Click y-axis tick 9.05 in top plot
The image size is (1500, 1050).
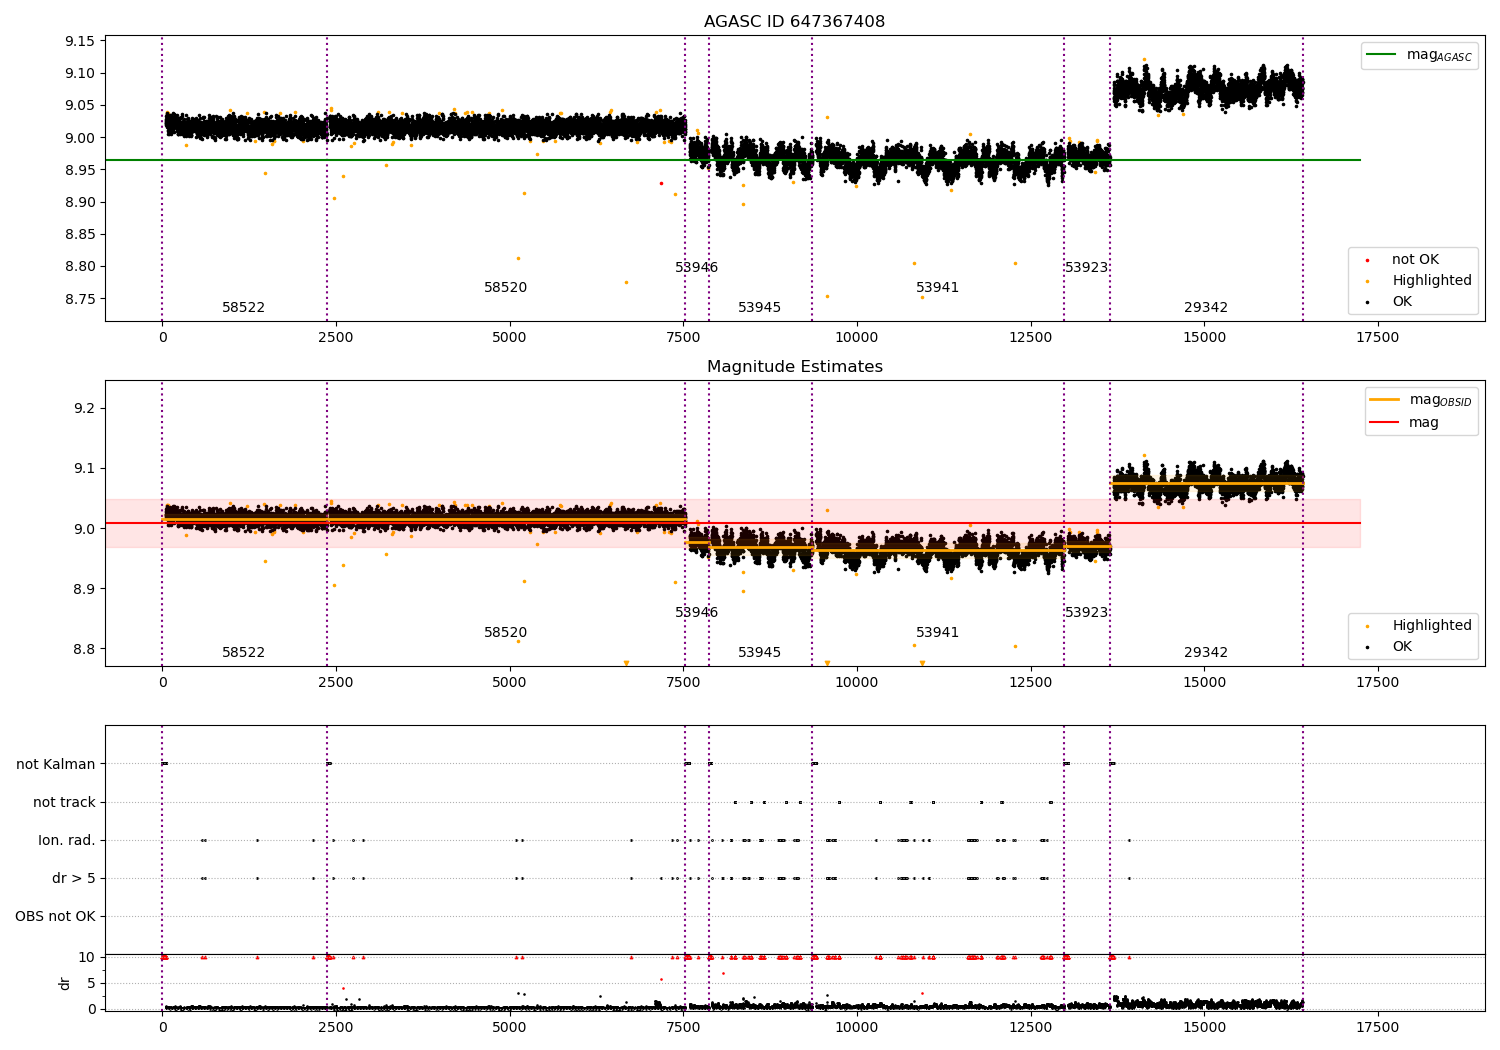point(80,106)
